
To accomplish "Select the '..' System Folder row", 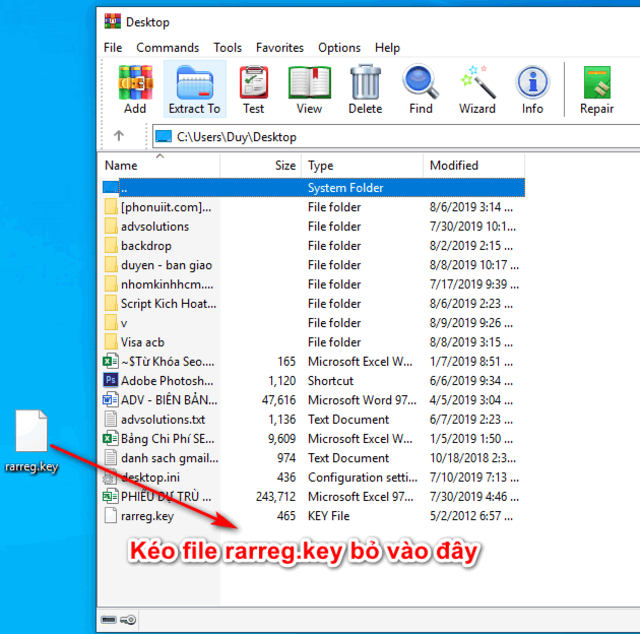I will point(313,188).
